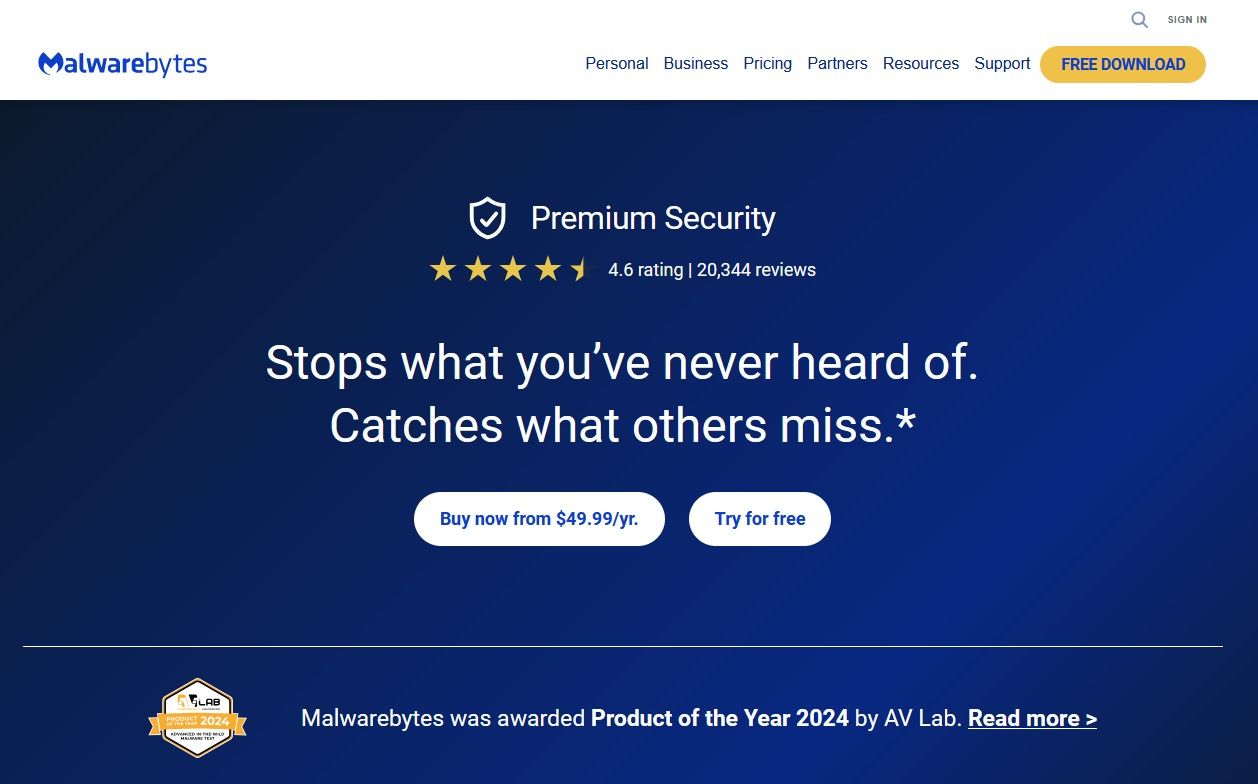Open the Resources navigation menu

(x=920, y=63)
